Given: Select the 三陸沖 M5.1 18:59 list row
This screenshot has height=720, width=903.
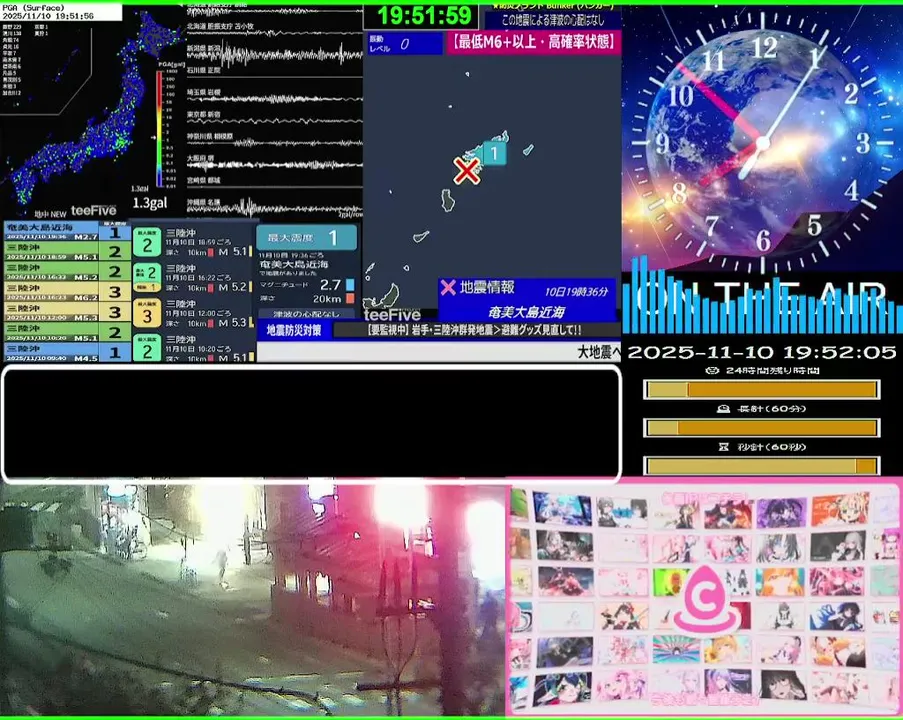Looking at the screenshot, I should pos(67,251).
